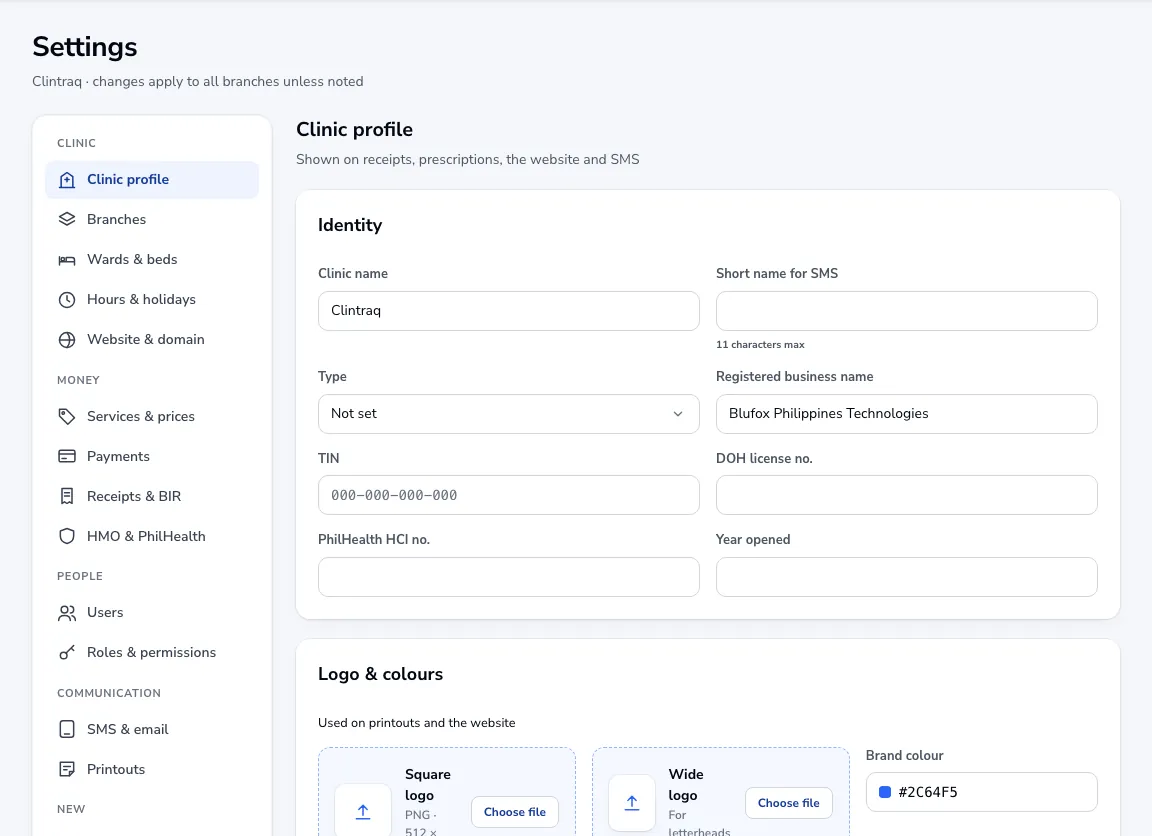This screenshot has width=1152, height=836.
Task: Go to Receipts & BIR
Action: coord(152,497)
